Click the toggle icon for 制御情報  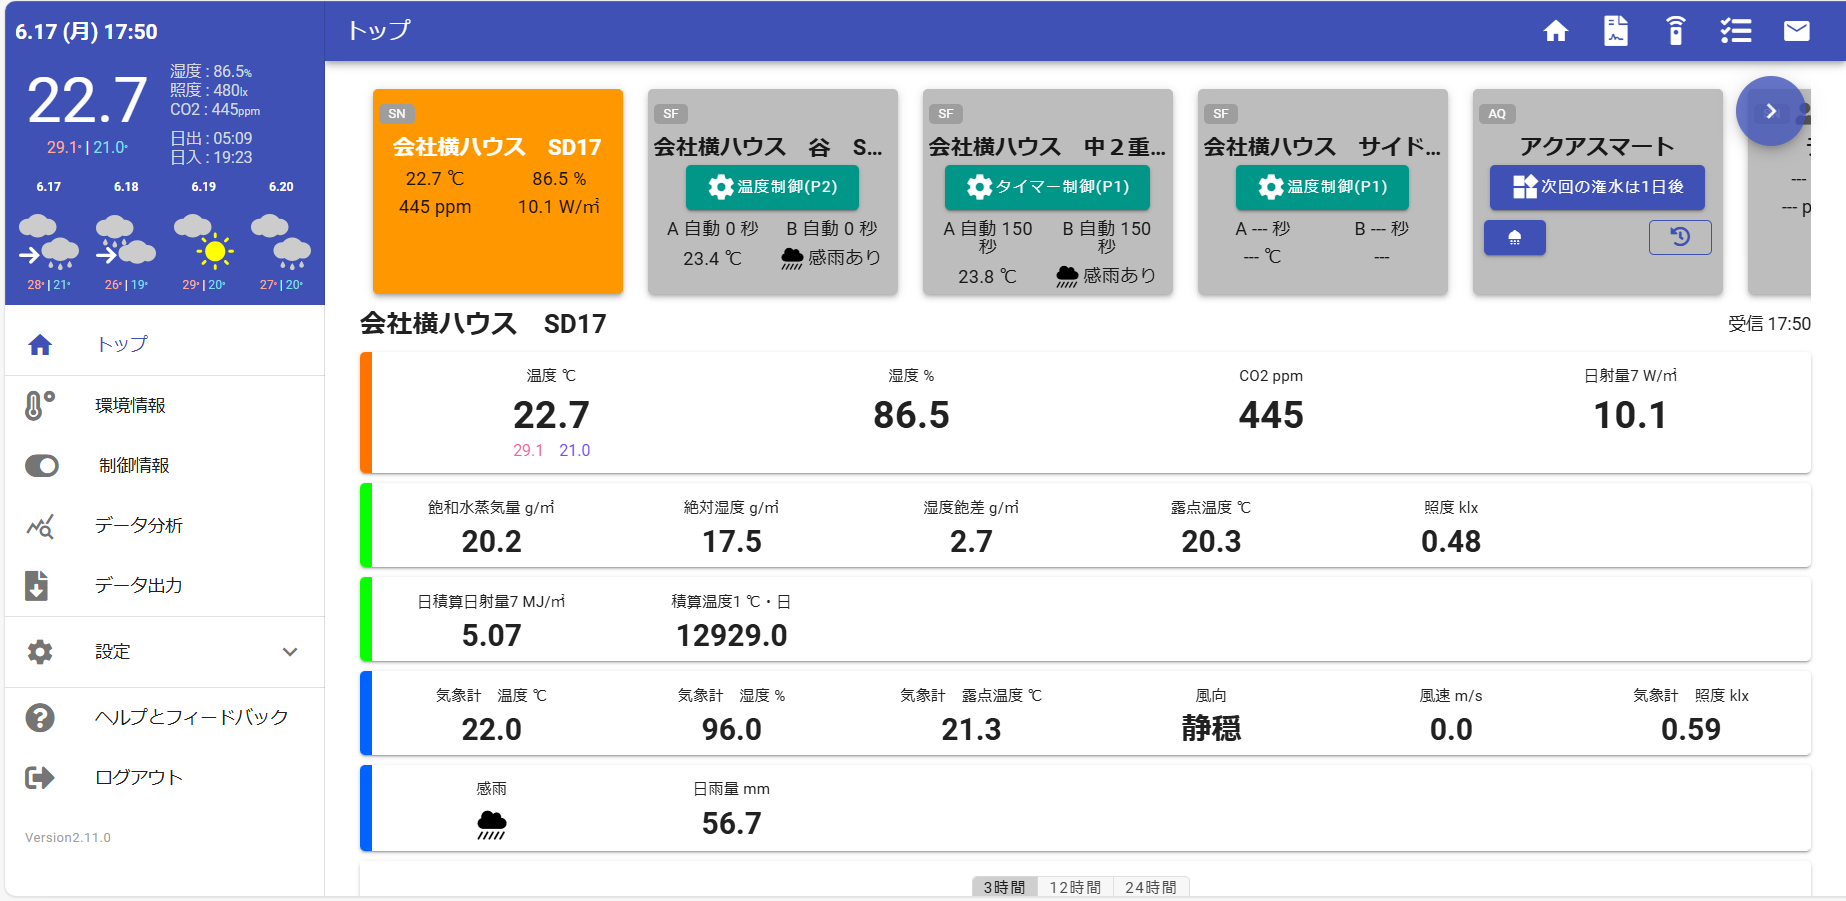pyautogui.click(x=42, y=466)
